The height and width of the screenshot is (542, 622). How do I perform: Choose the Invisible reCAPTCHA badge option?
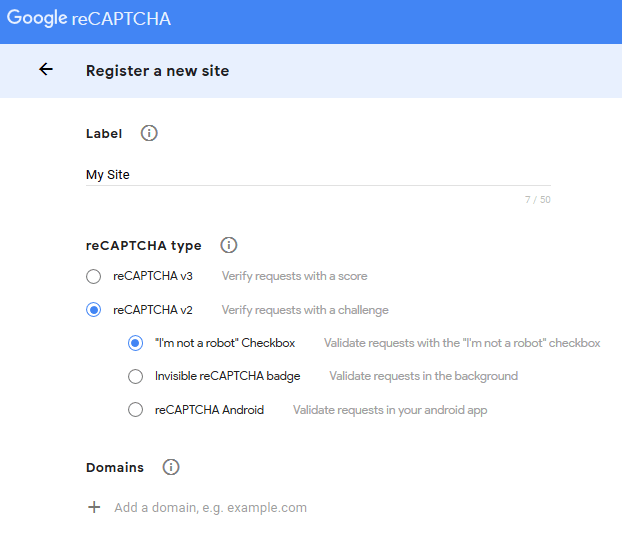(135, 376)
